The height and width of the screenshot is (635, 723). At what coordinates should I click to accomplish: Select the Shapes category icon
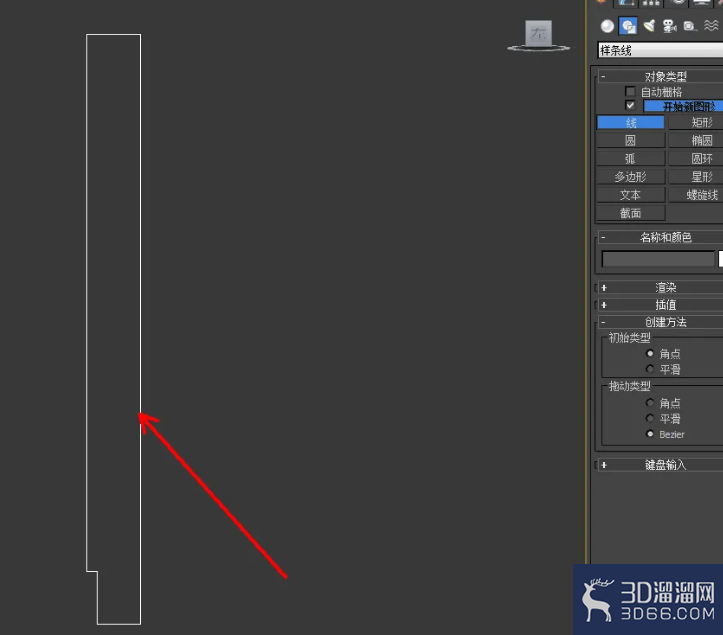(x=628, y=26)
